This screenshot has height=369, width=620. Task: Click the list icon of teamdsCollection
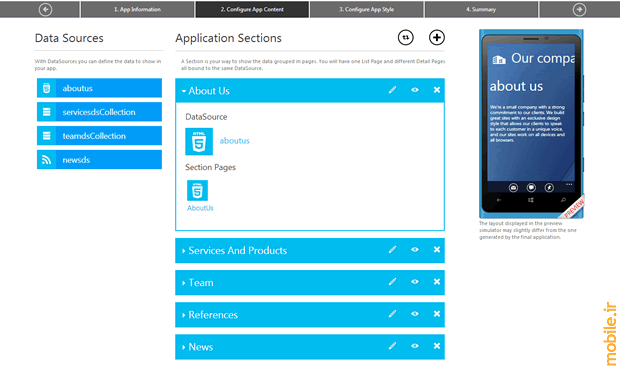click(x=46, y=136)
